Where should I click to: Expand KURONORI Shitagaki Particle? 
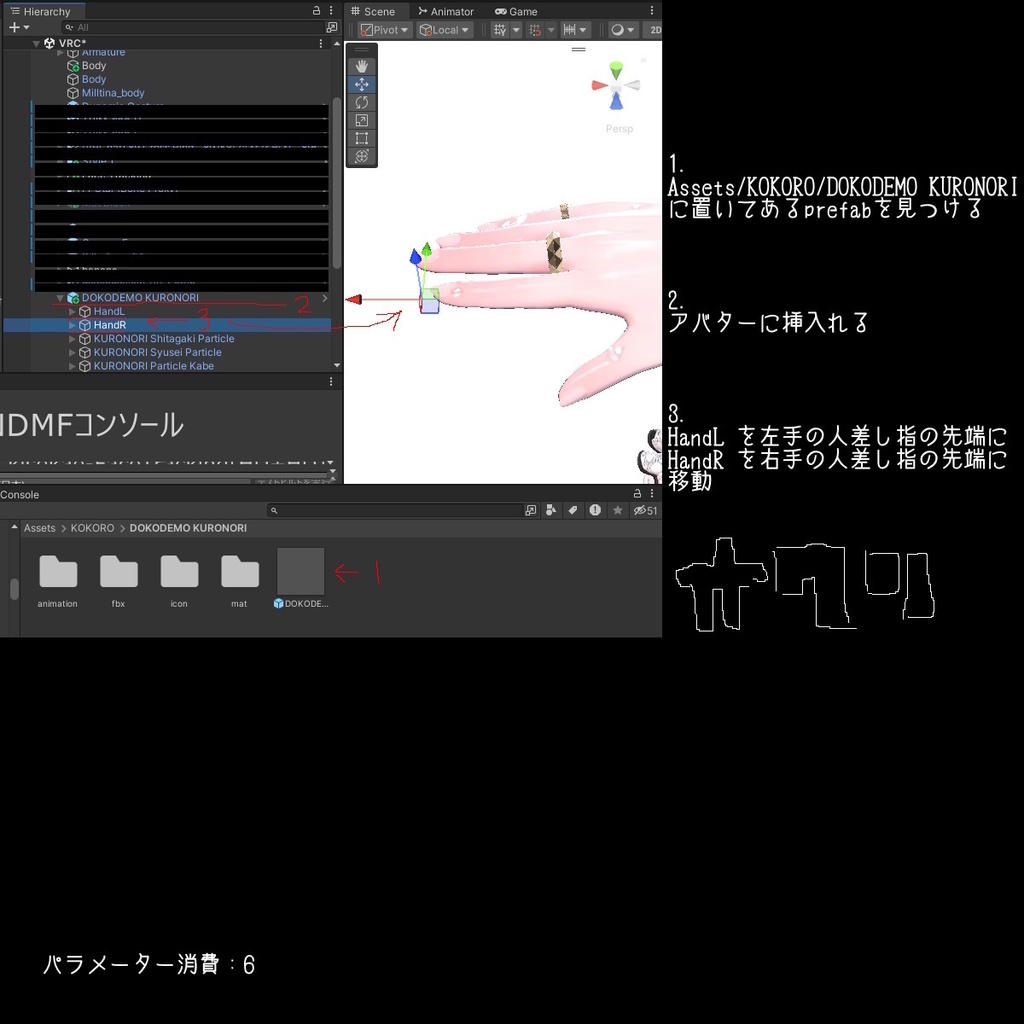72,339
